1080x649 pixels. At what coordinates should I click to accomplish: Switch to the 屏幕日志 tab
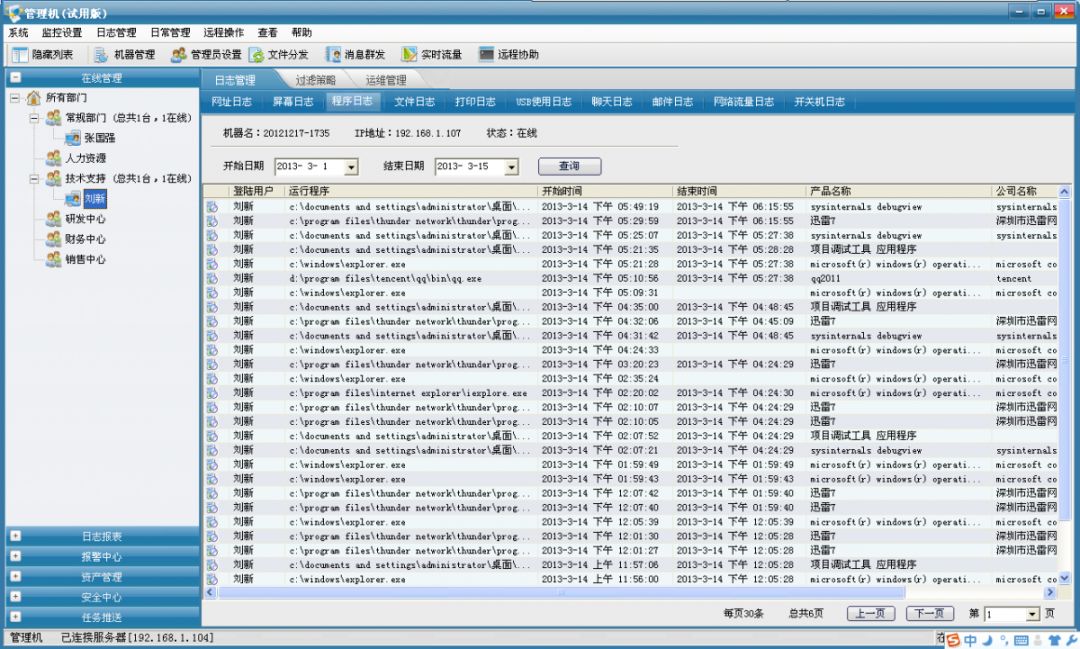click(293, 102)
